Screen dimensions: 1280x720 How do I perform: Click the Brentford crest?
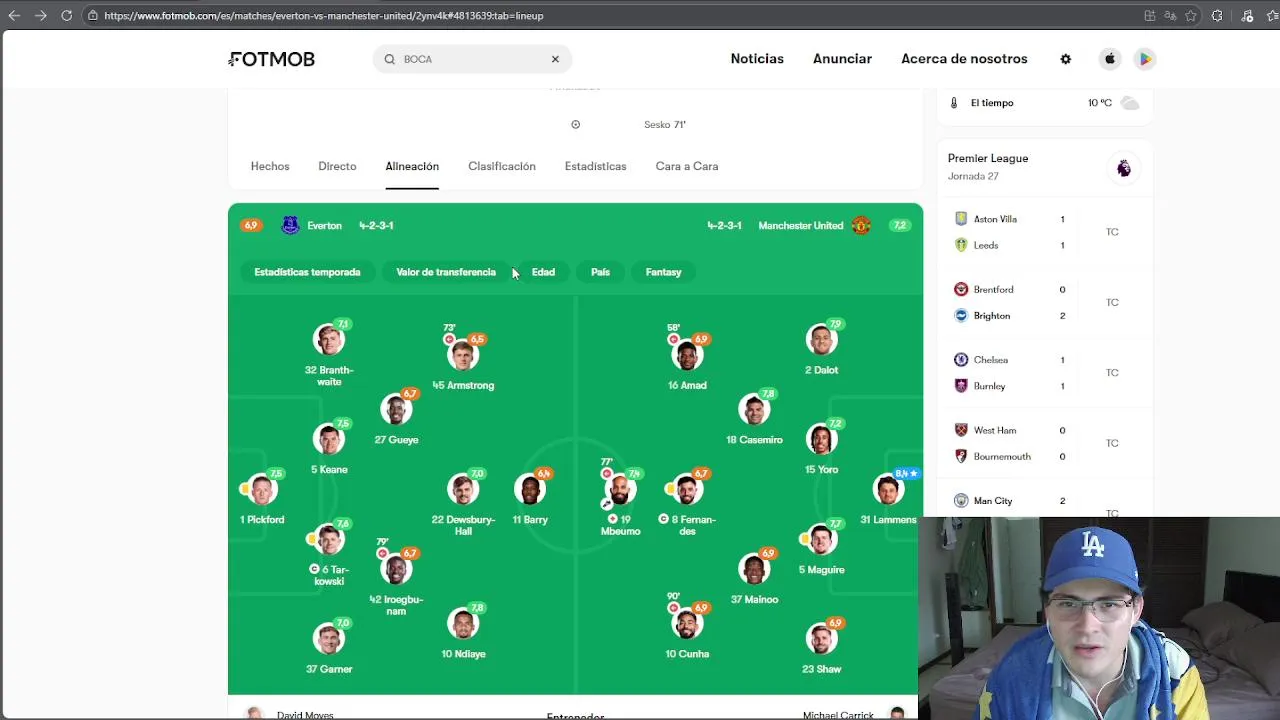coord(961,289)
